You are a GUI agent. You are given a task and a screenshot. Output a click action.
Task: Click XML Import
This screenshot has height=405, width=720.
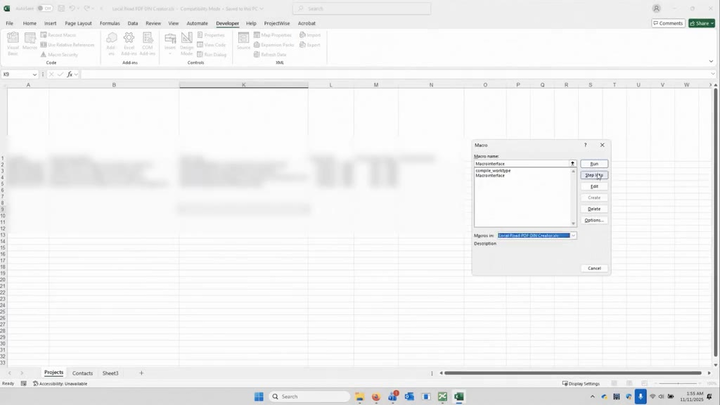[x=310, y=35]
